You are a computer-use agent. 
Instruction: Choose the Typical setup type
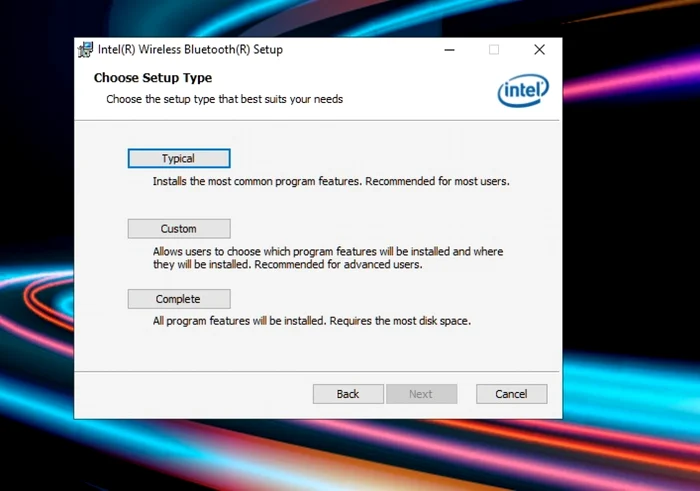coord(179,158)
